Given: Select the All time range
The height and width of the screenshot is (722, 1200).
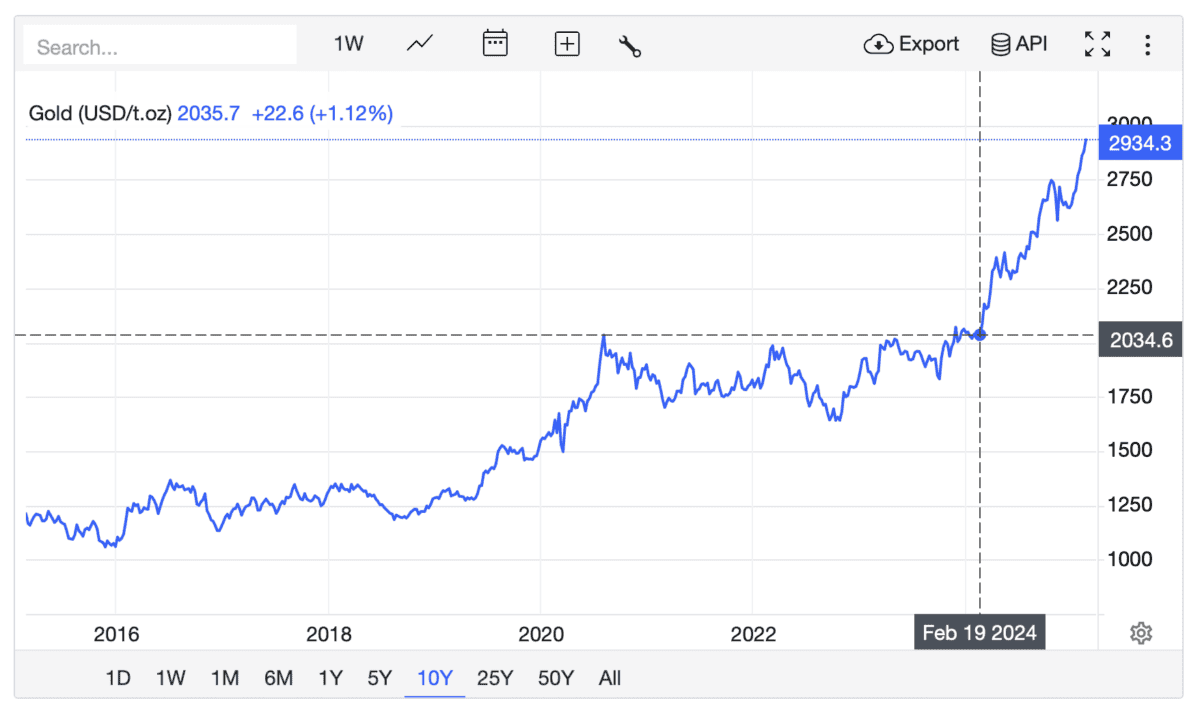Looking at the screenshot, I should pyautogui.click(x=610, y=678).
